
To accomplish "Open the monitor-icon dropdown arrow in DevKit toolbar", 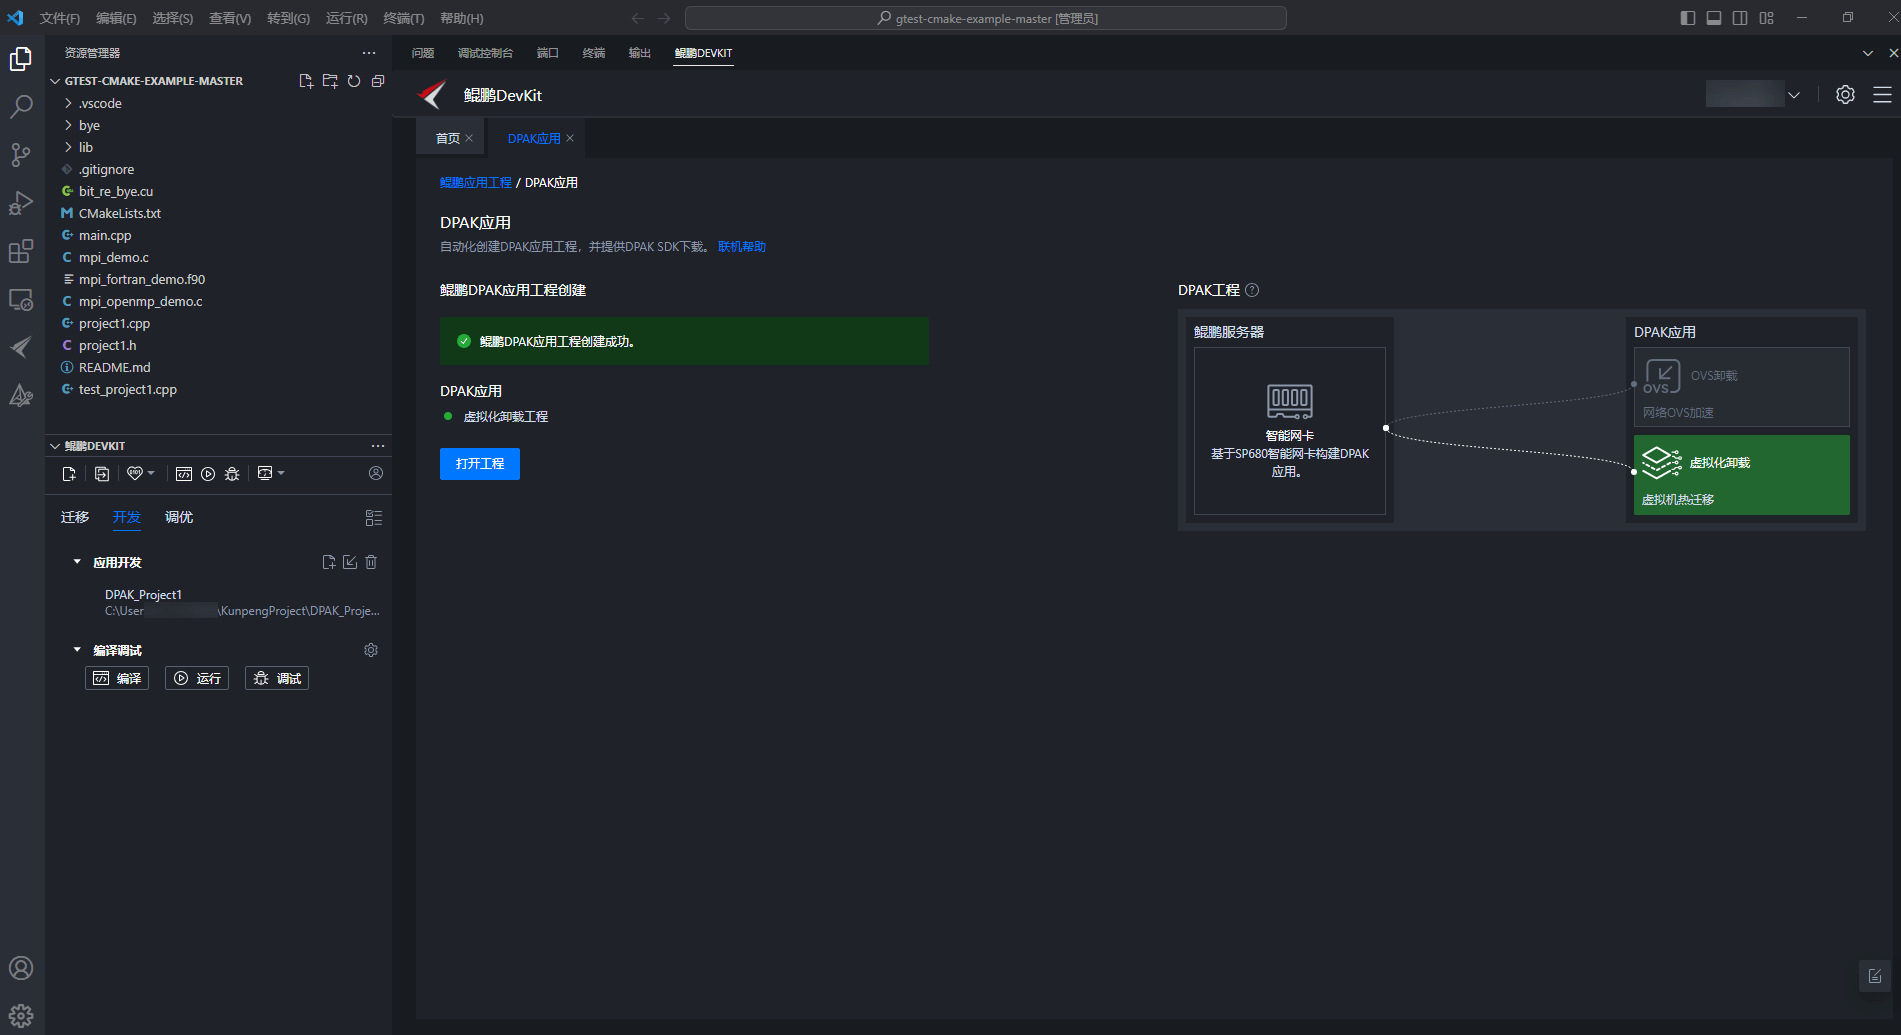I will coord(281,473).
